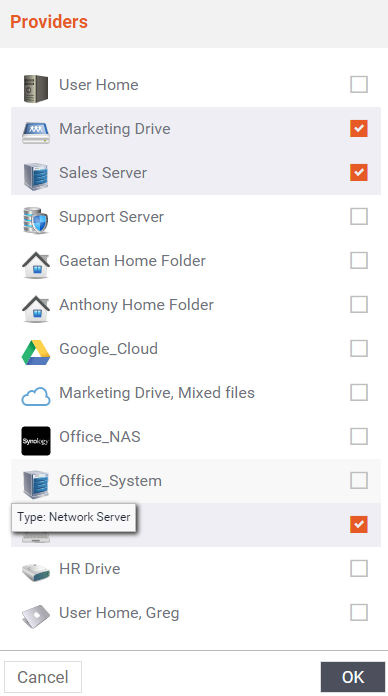The height and width of the screenshot is (696, 388).
Task: Select the Sales Server rack icon
Action: tap(36, 176)
